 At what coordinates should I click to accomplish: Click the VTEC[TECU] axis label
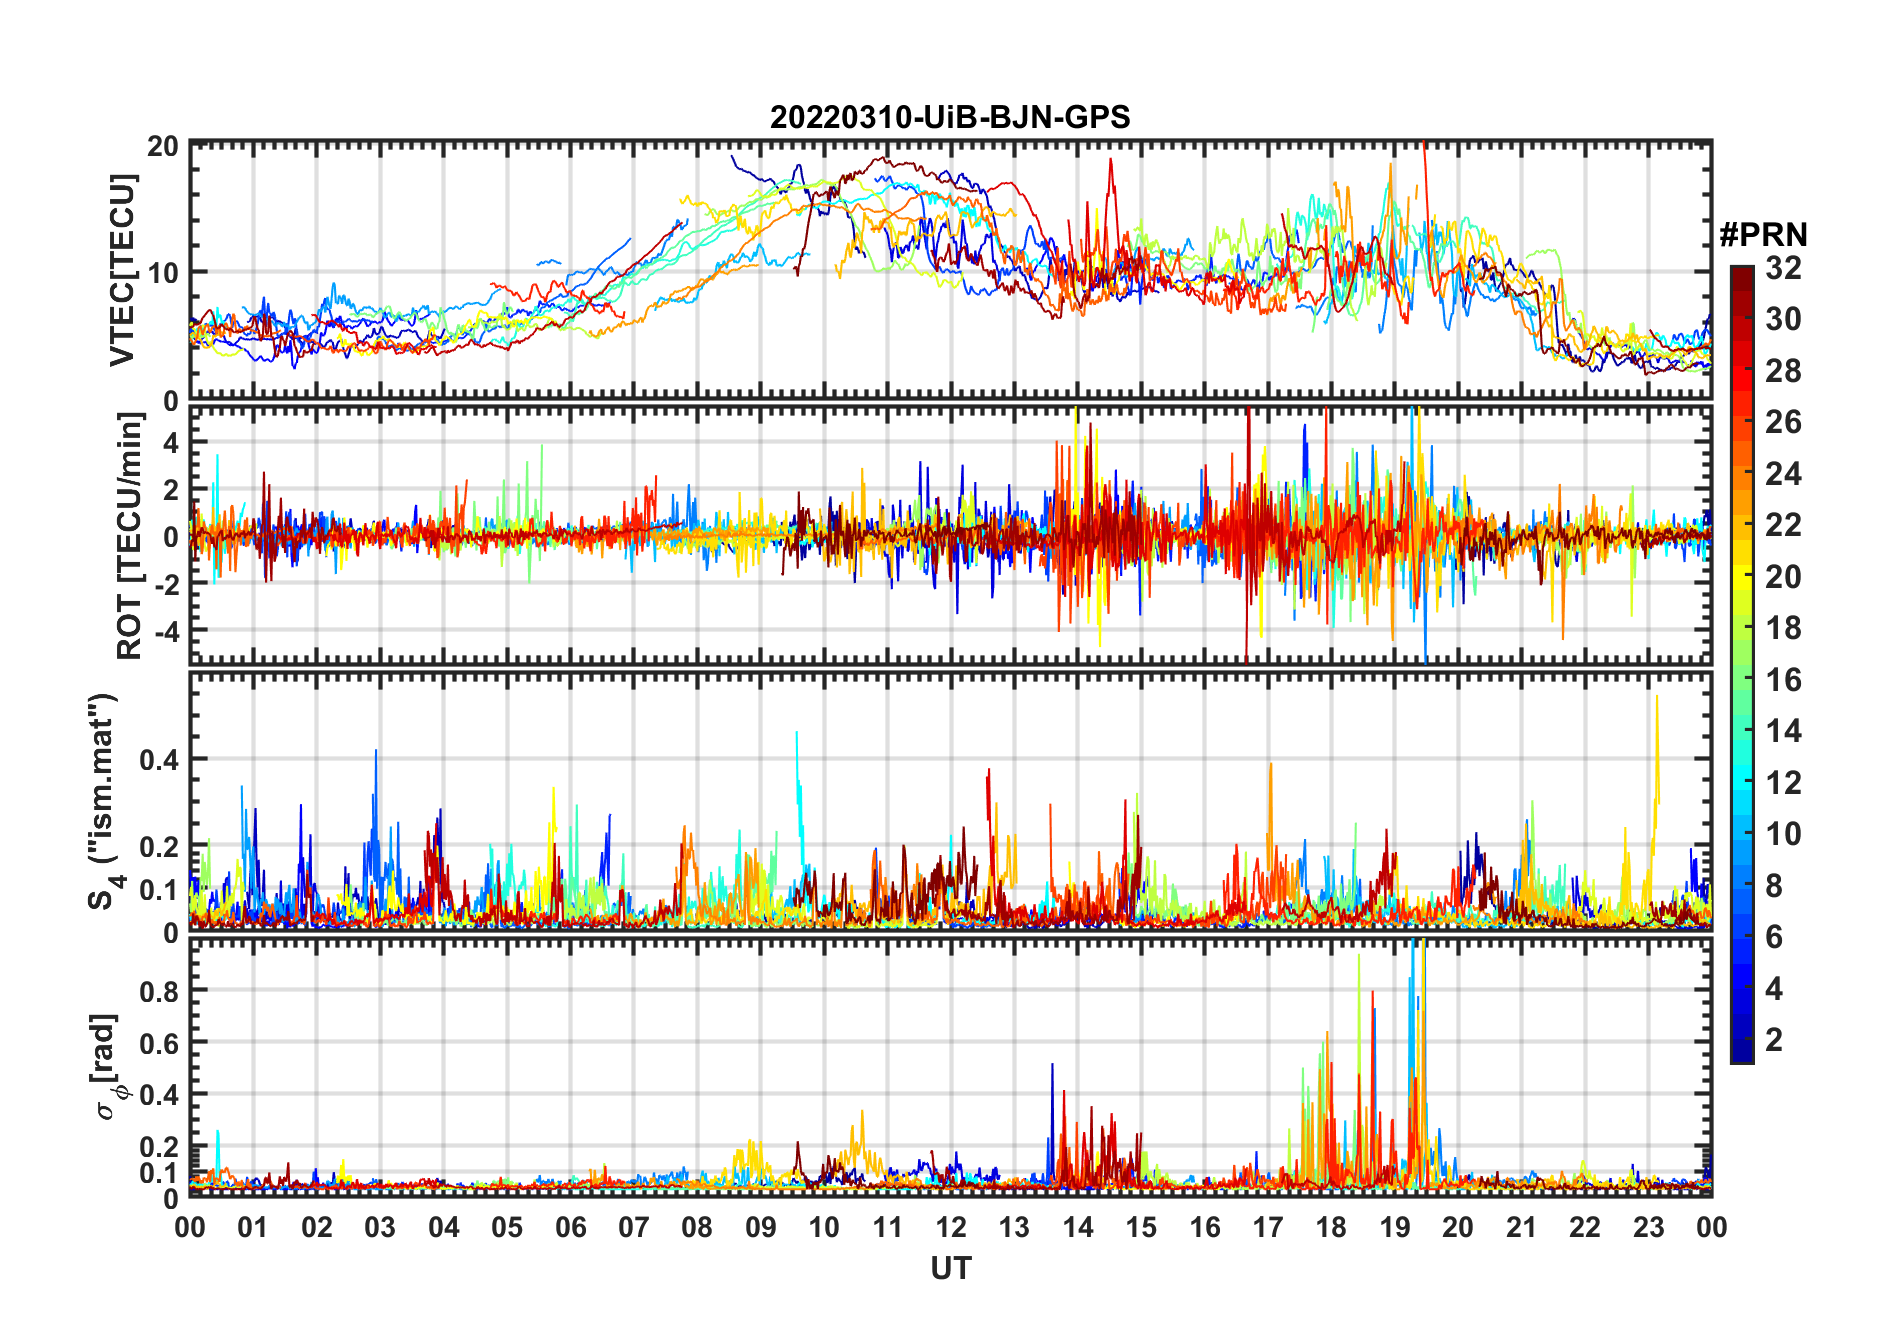(x=122, y=270)
